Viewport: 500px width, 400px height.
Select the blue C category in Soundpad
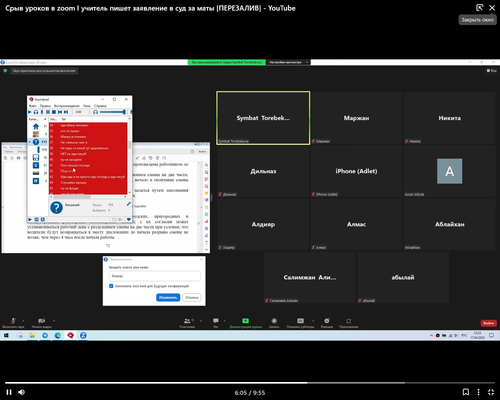[36, 165]
